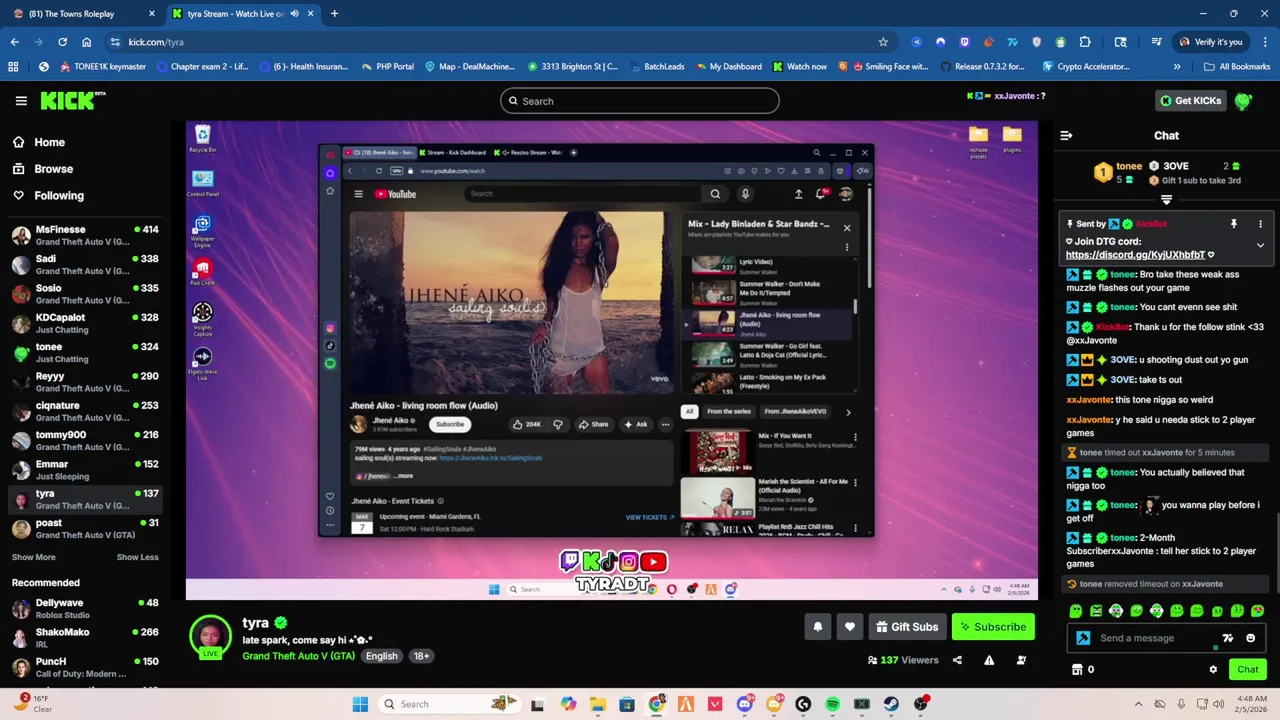This screenshot has height=720, width=1280.
Task: Open the DTG discord invite link
Action: (1135, 255)
